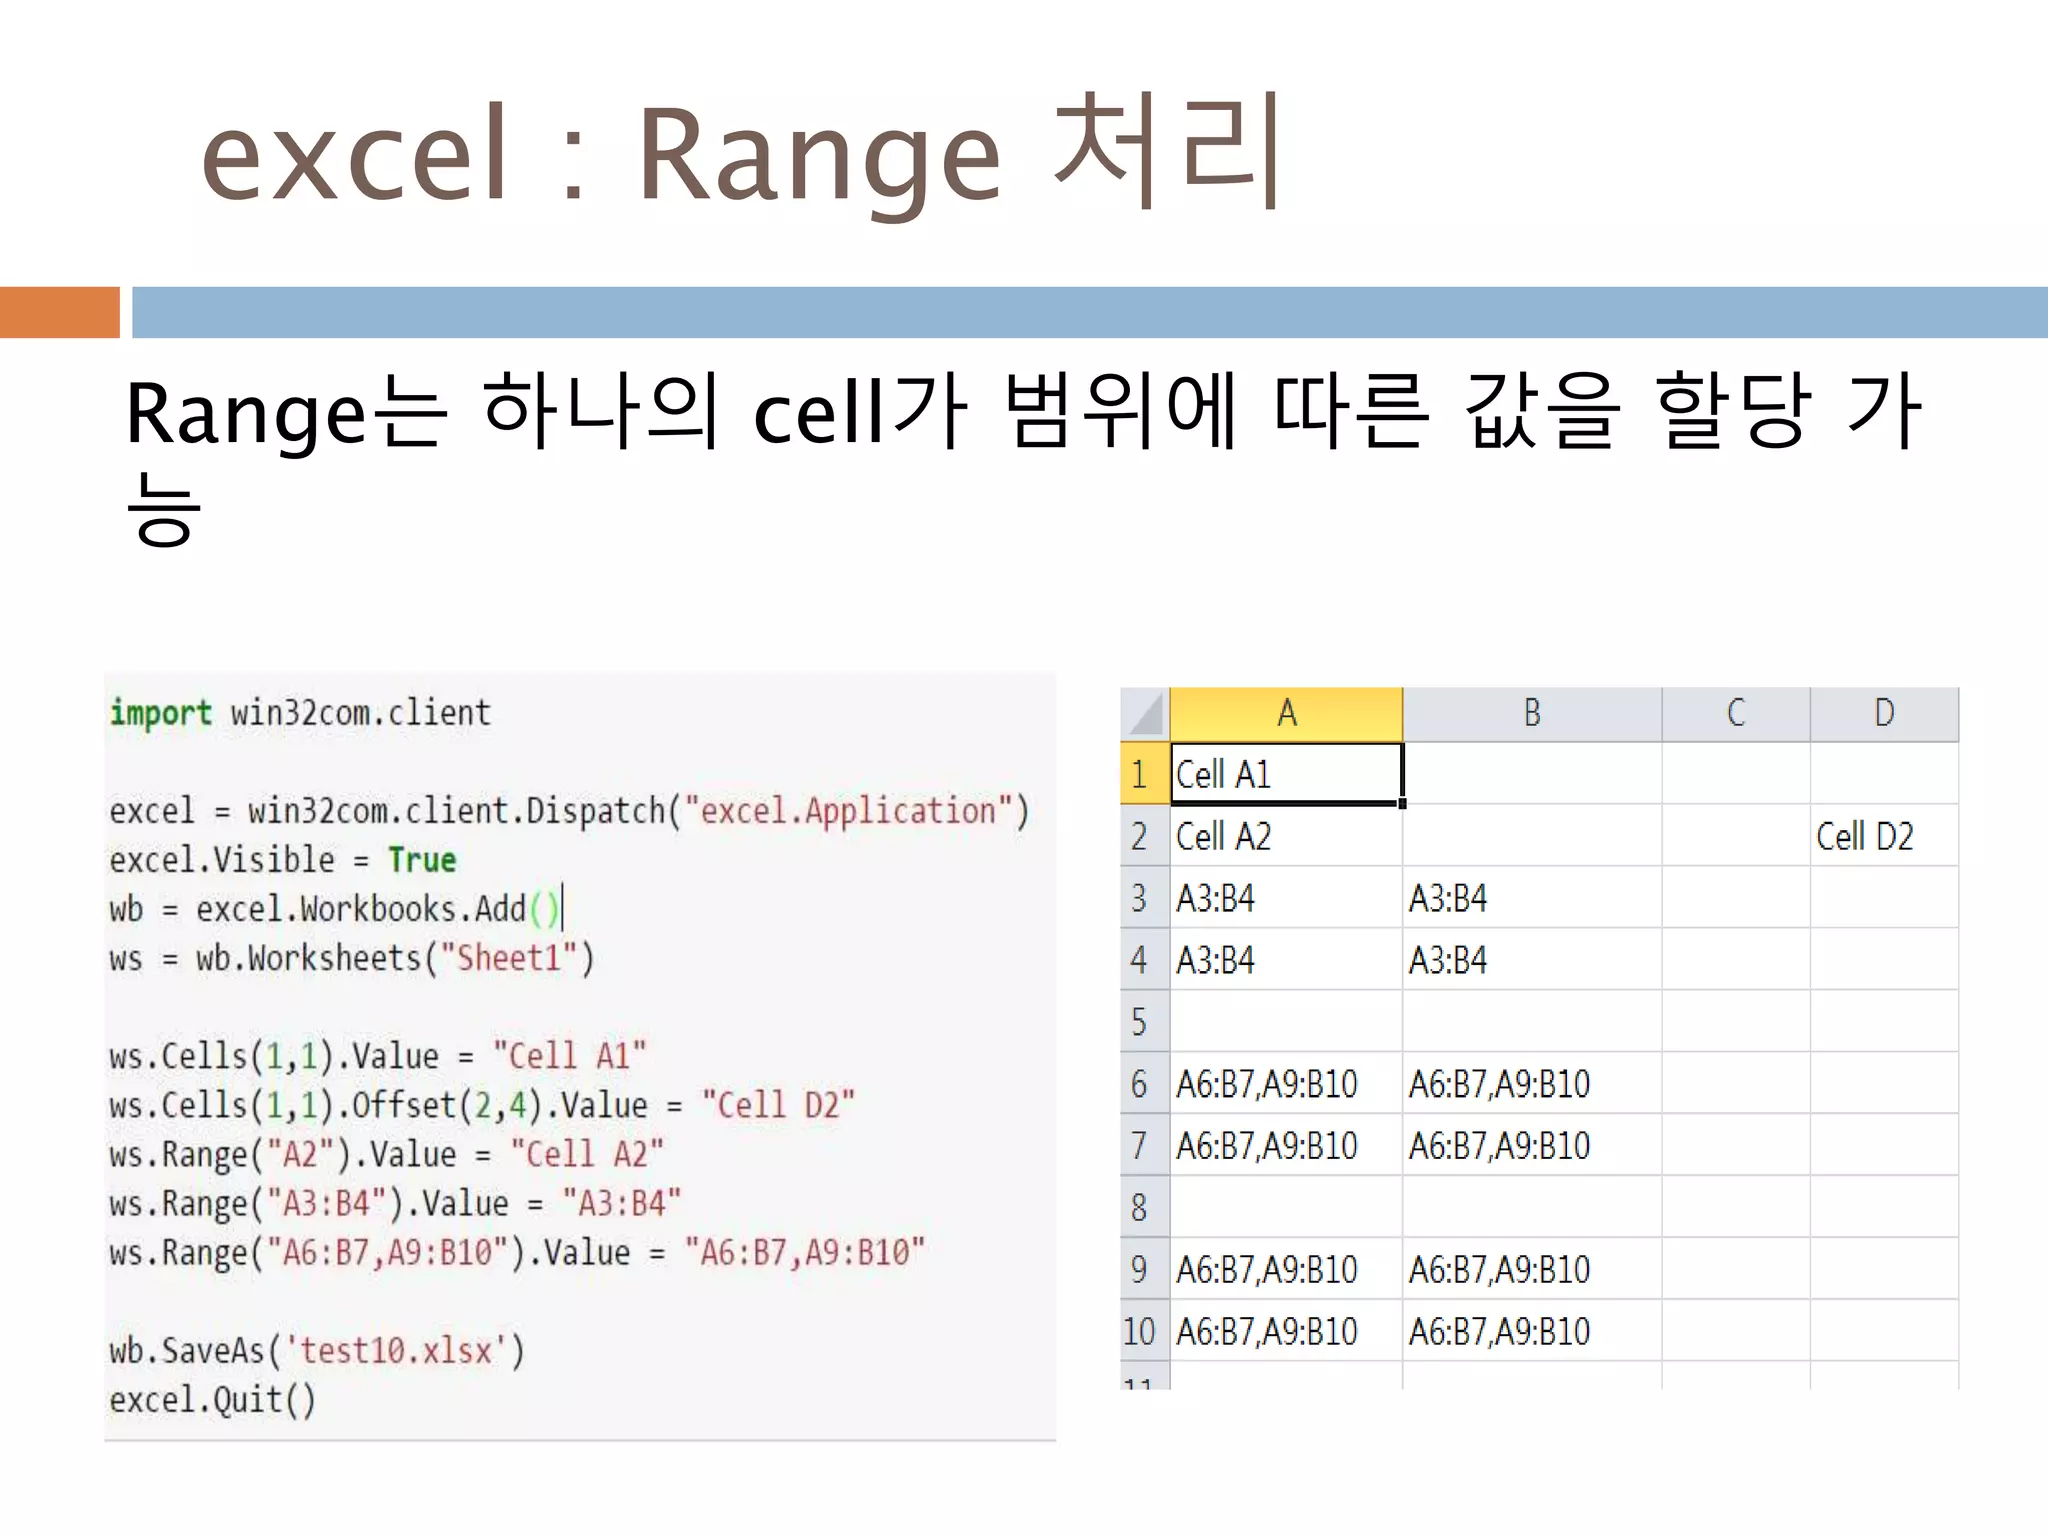Select column A header
Viewport: 2048px width, 1536px height.
pos(1286,714)
